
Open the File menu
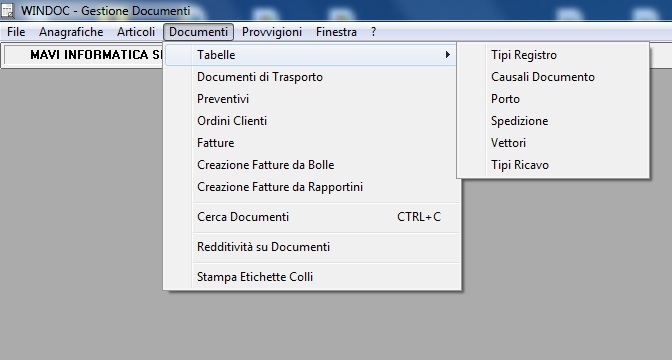pos(16,32)
